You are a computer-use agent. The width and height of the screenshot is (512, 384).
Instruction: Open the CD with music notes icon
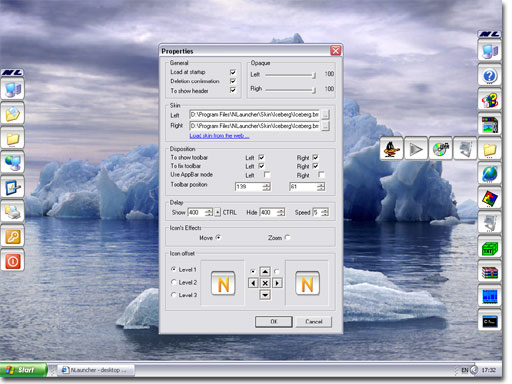[x=440, y=149]
